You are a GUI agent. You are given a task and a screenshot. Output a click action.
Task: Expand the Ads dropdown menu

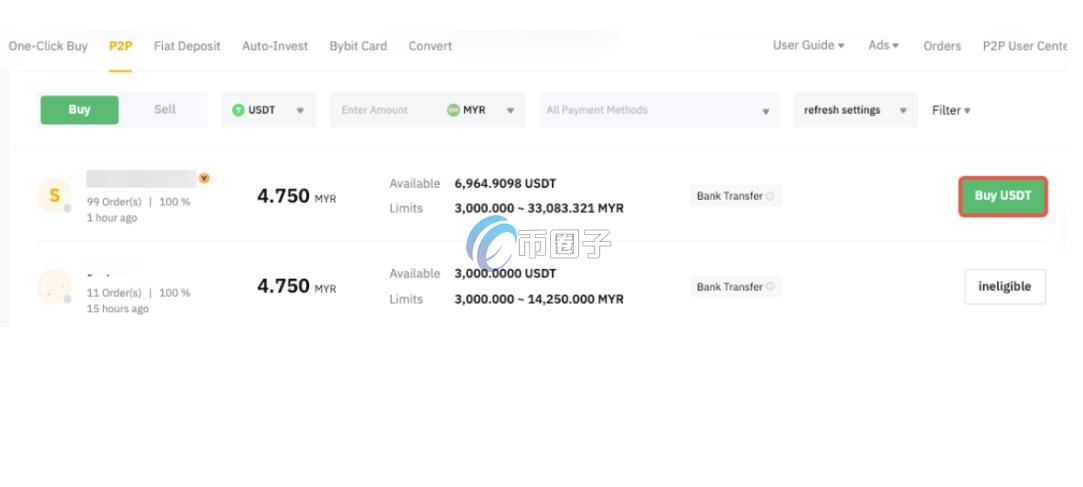[x=883, y=45]
